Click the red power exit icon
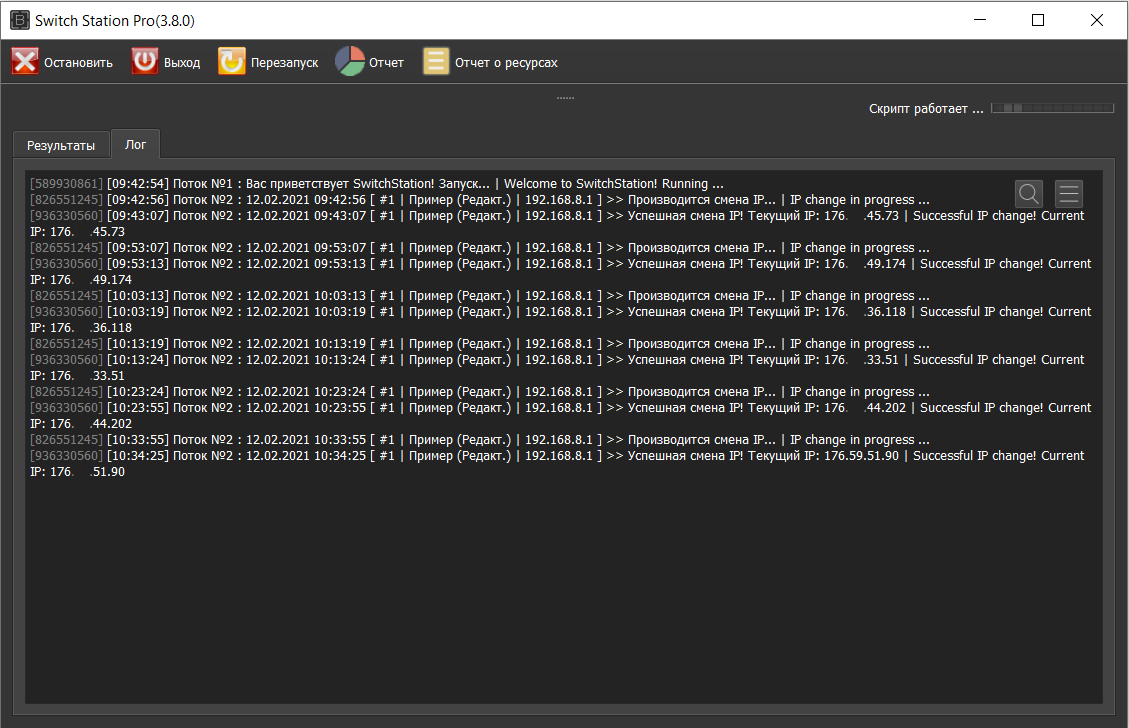Viewport: 1129px width, 728px height. pyautogui.click(x=145, y=61)
